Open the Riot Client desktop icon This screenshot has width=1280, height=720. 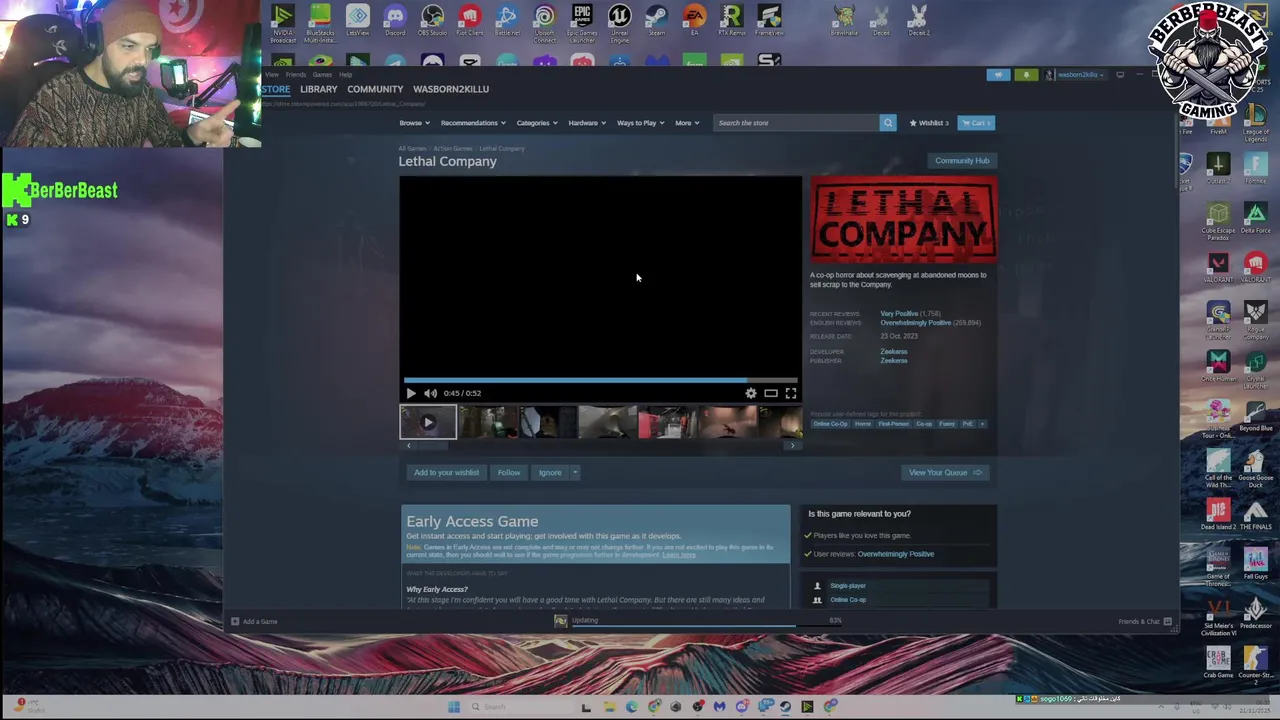(x=470, y=20)
